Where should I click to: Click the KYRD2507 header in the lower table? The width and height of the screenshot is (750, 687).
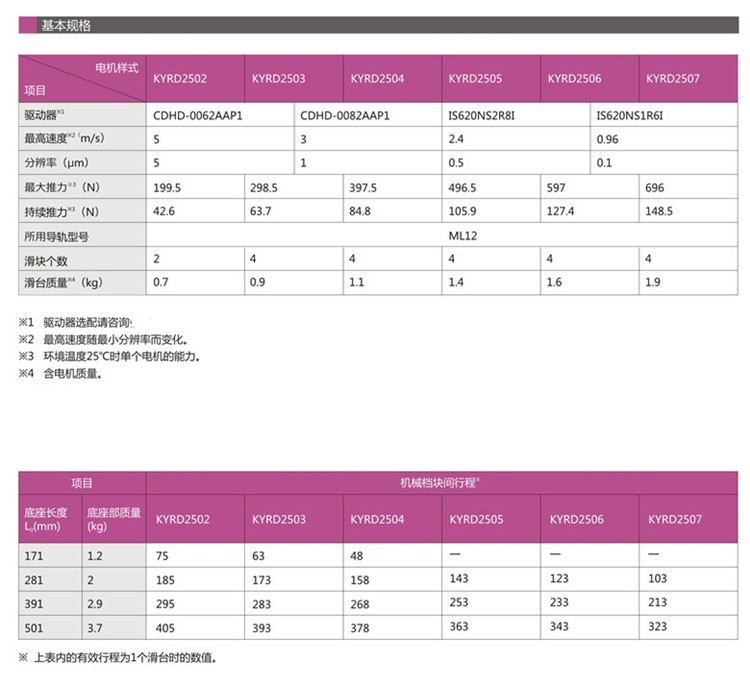click(x=675, y=520)
